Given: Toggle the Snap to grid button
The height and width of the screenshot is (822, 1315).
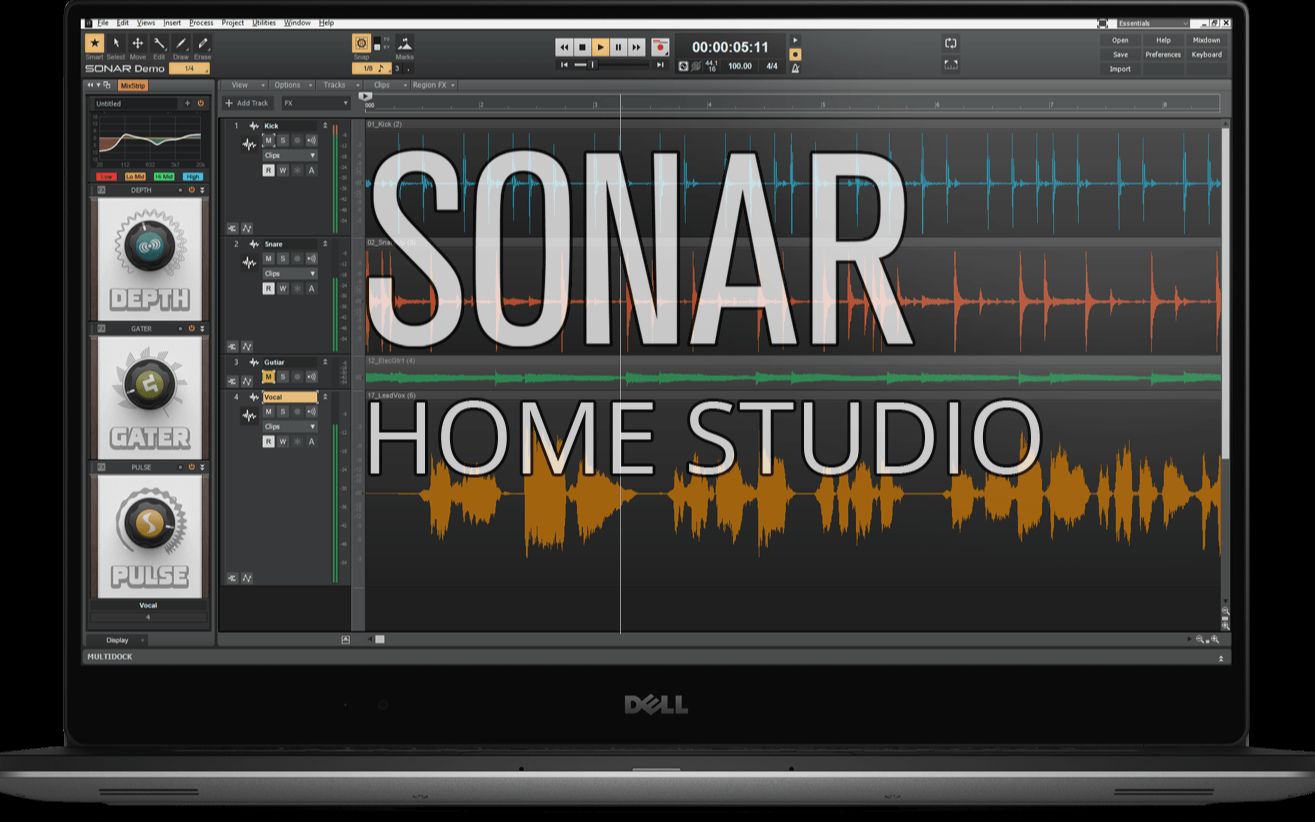Looking at the screenshot, I should 361,43.
